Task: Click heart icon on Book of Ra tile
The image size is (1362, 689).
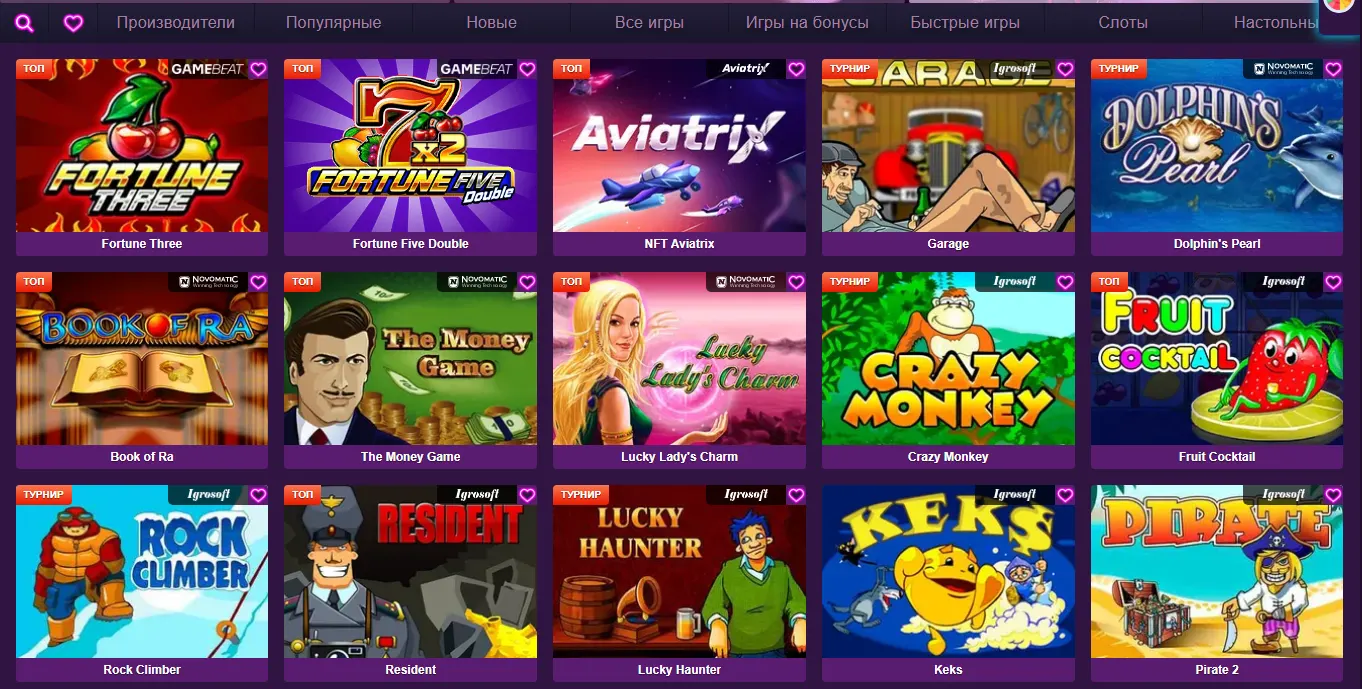Action: coord(258,282)
